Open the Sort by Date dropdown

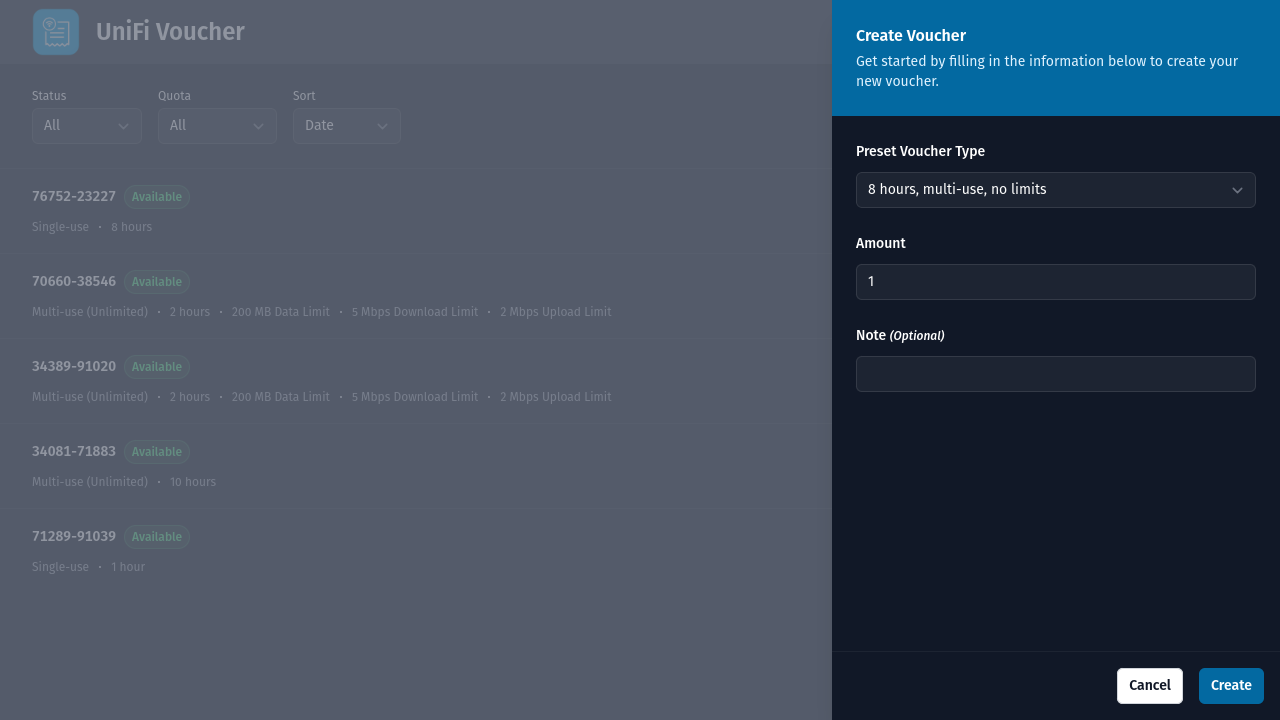point(347,125)
